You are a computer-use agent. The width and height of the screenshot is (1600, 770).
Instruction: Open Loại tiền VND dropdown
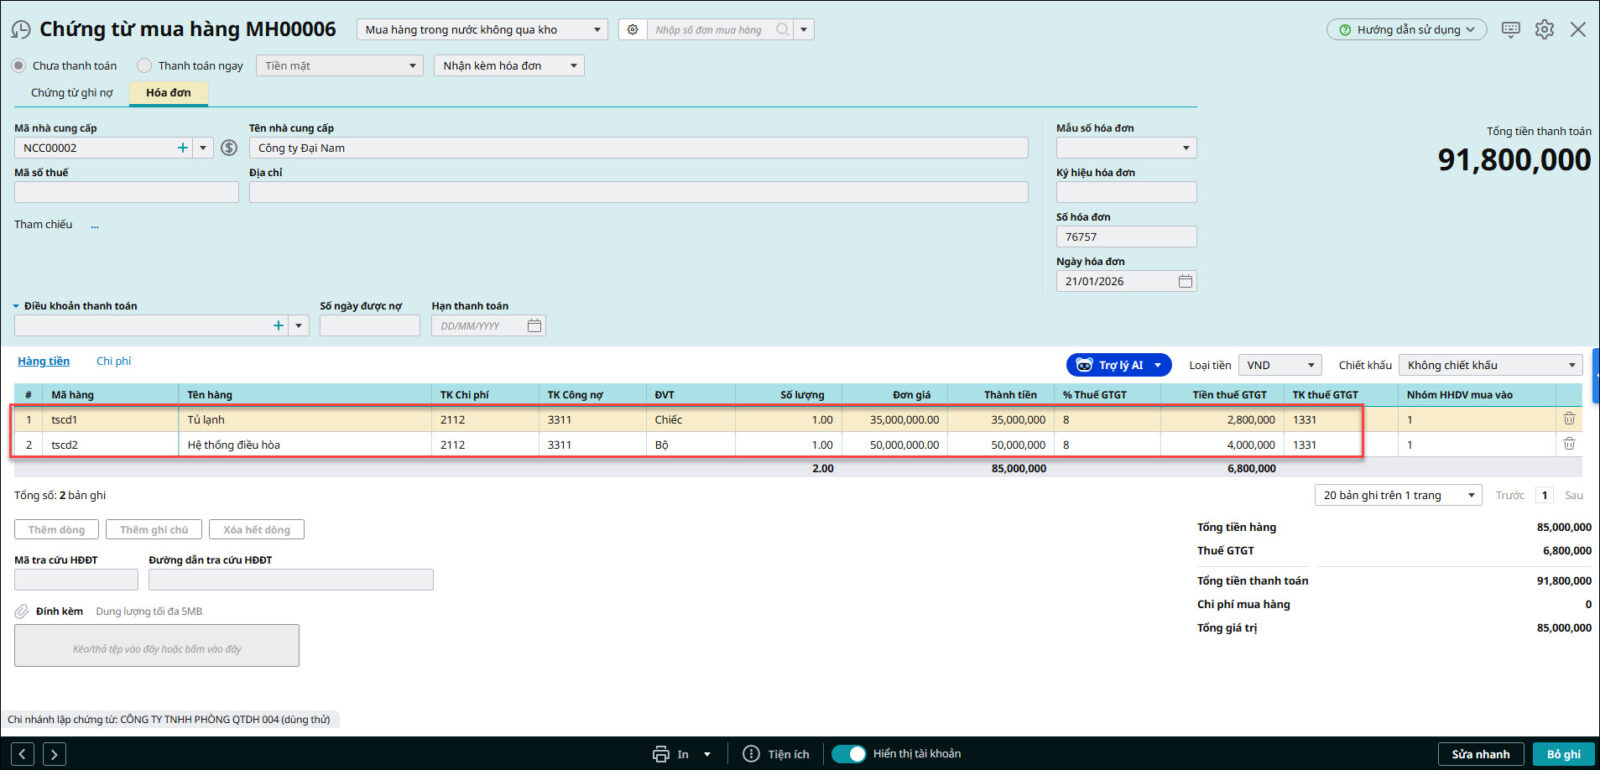pos(1280,366)
